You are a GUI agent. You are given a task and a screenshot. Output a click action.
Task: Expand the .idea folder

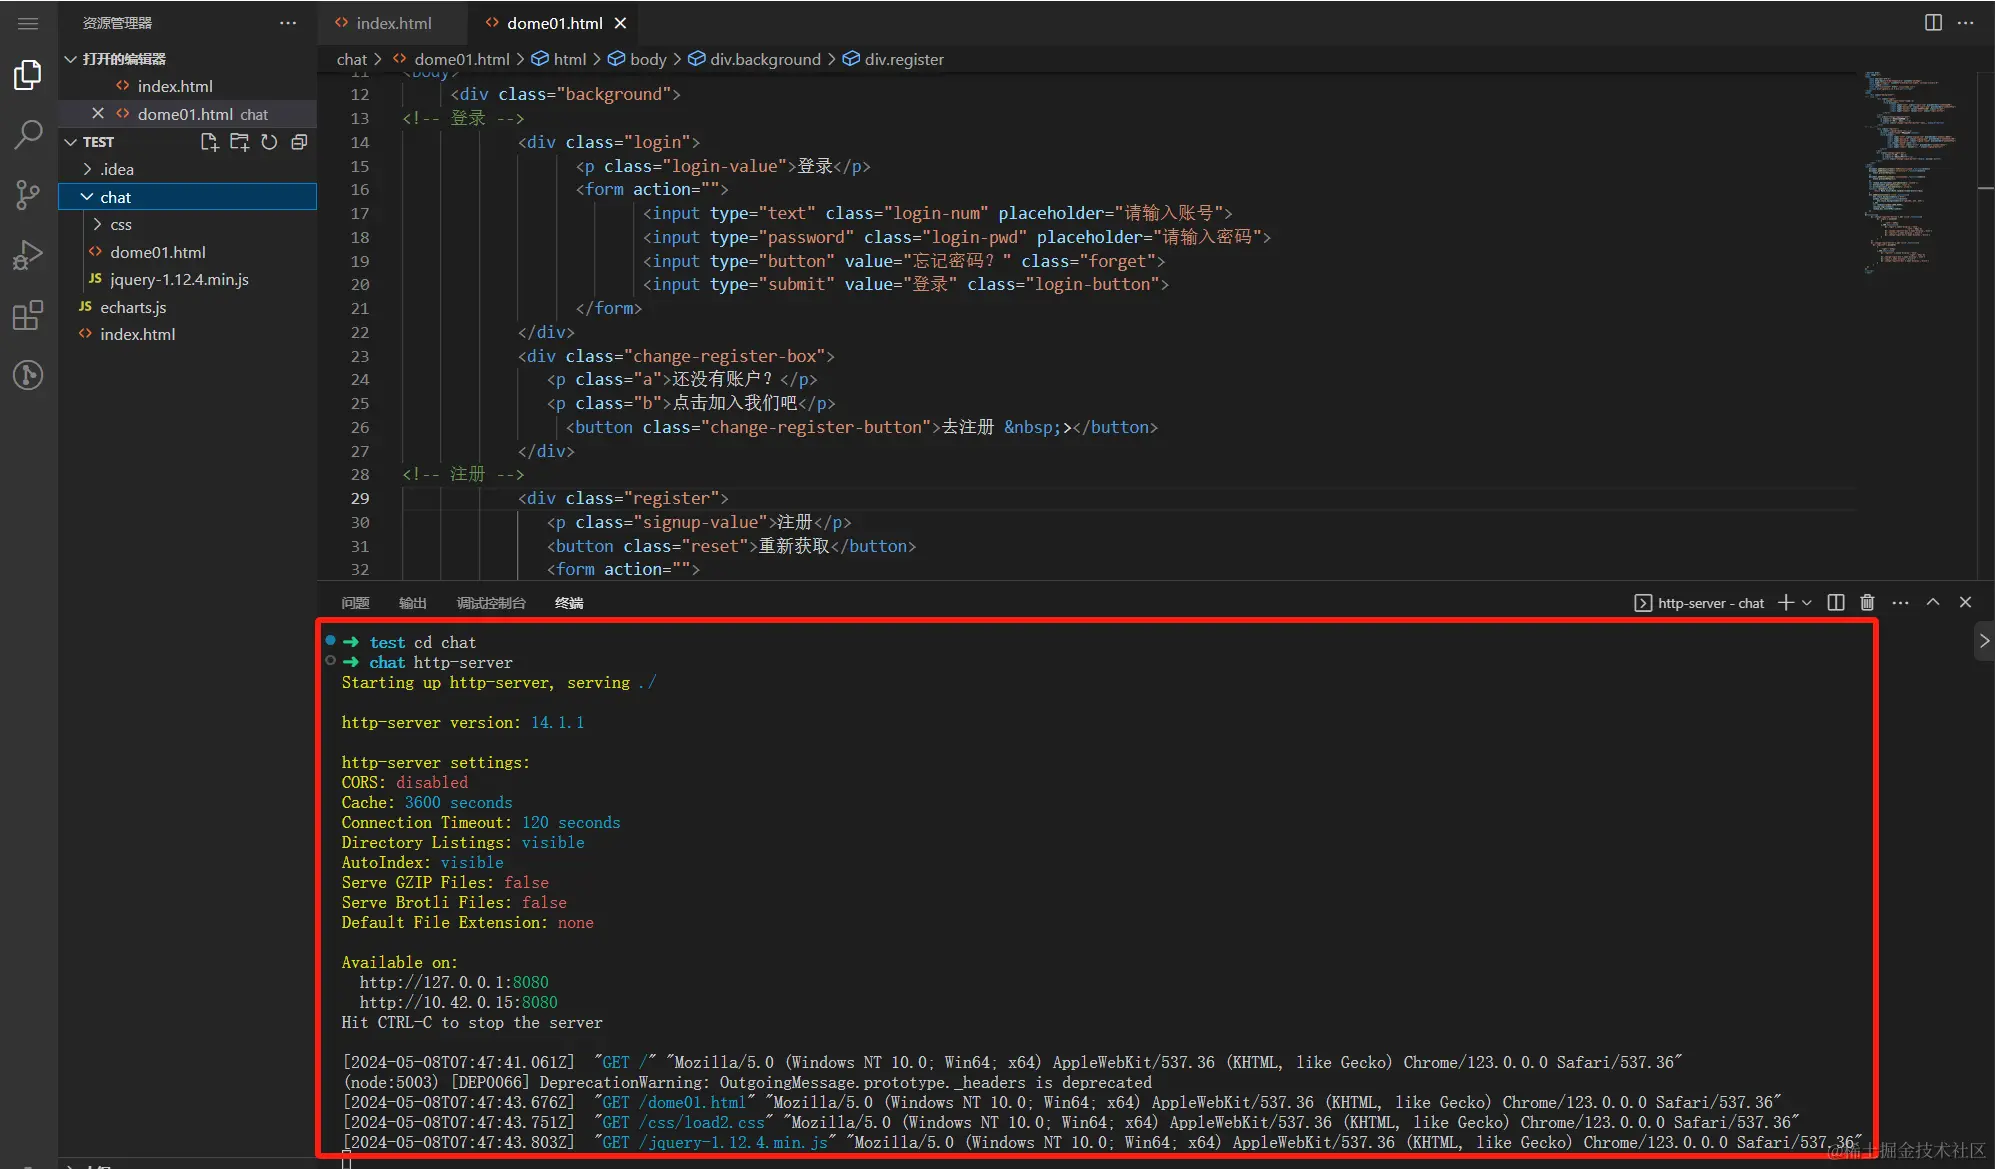[x=88, y=169]
